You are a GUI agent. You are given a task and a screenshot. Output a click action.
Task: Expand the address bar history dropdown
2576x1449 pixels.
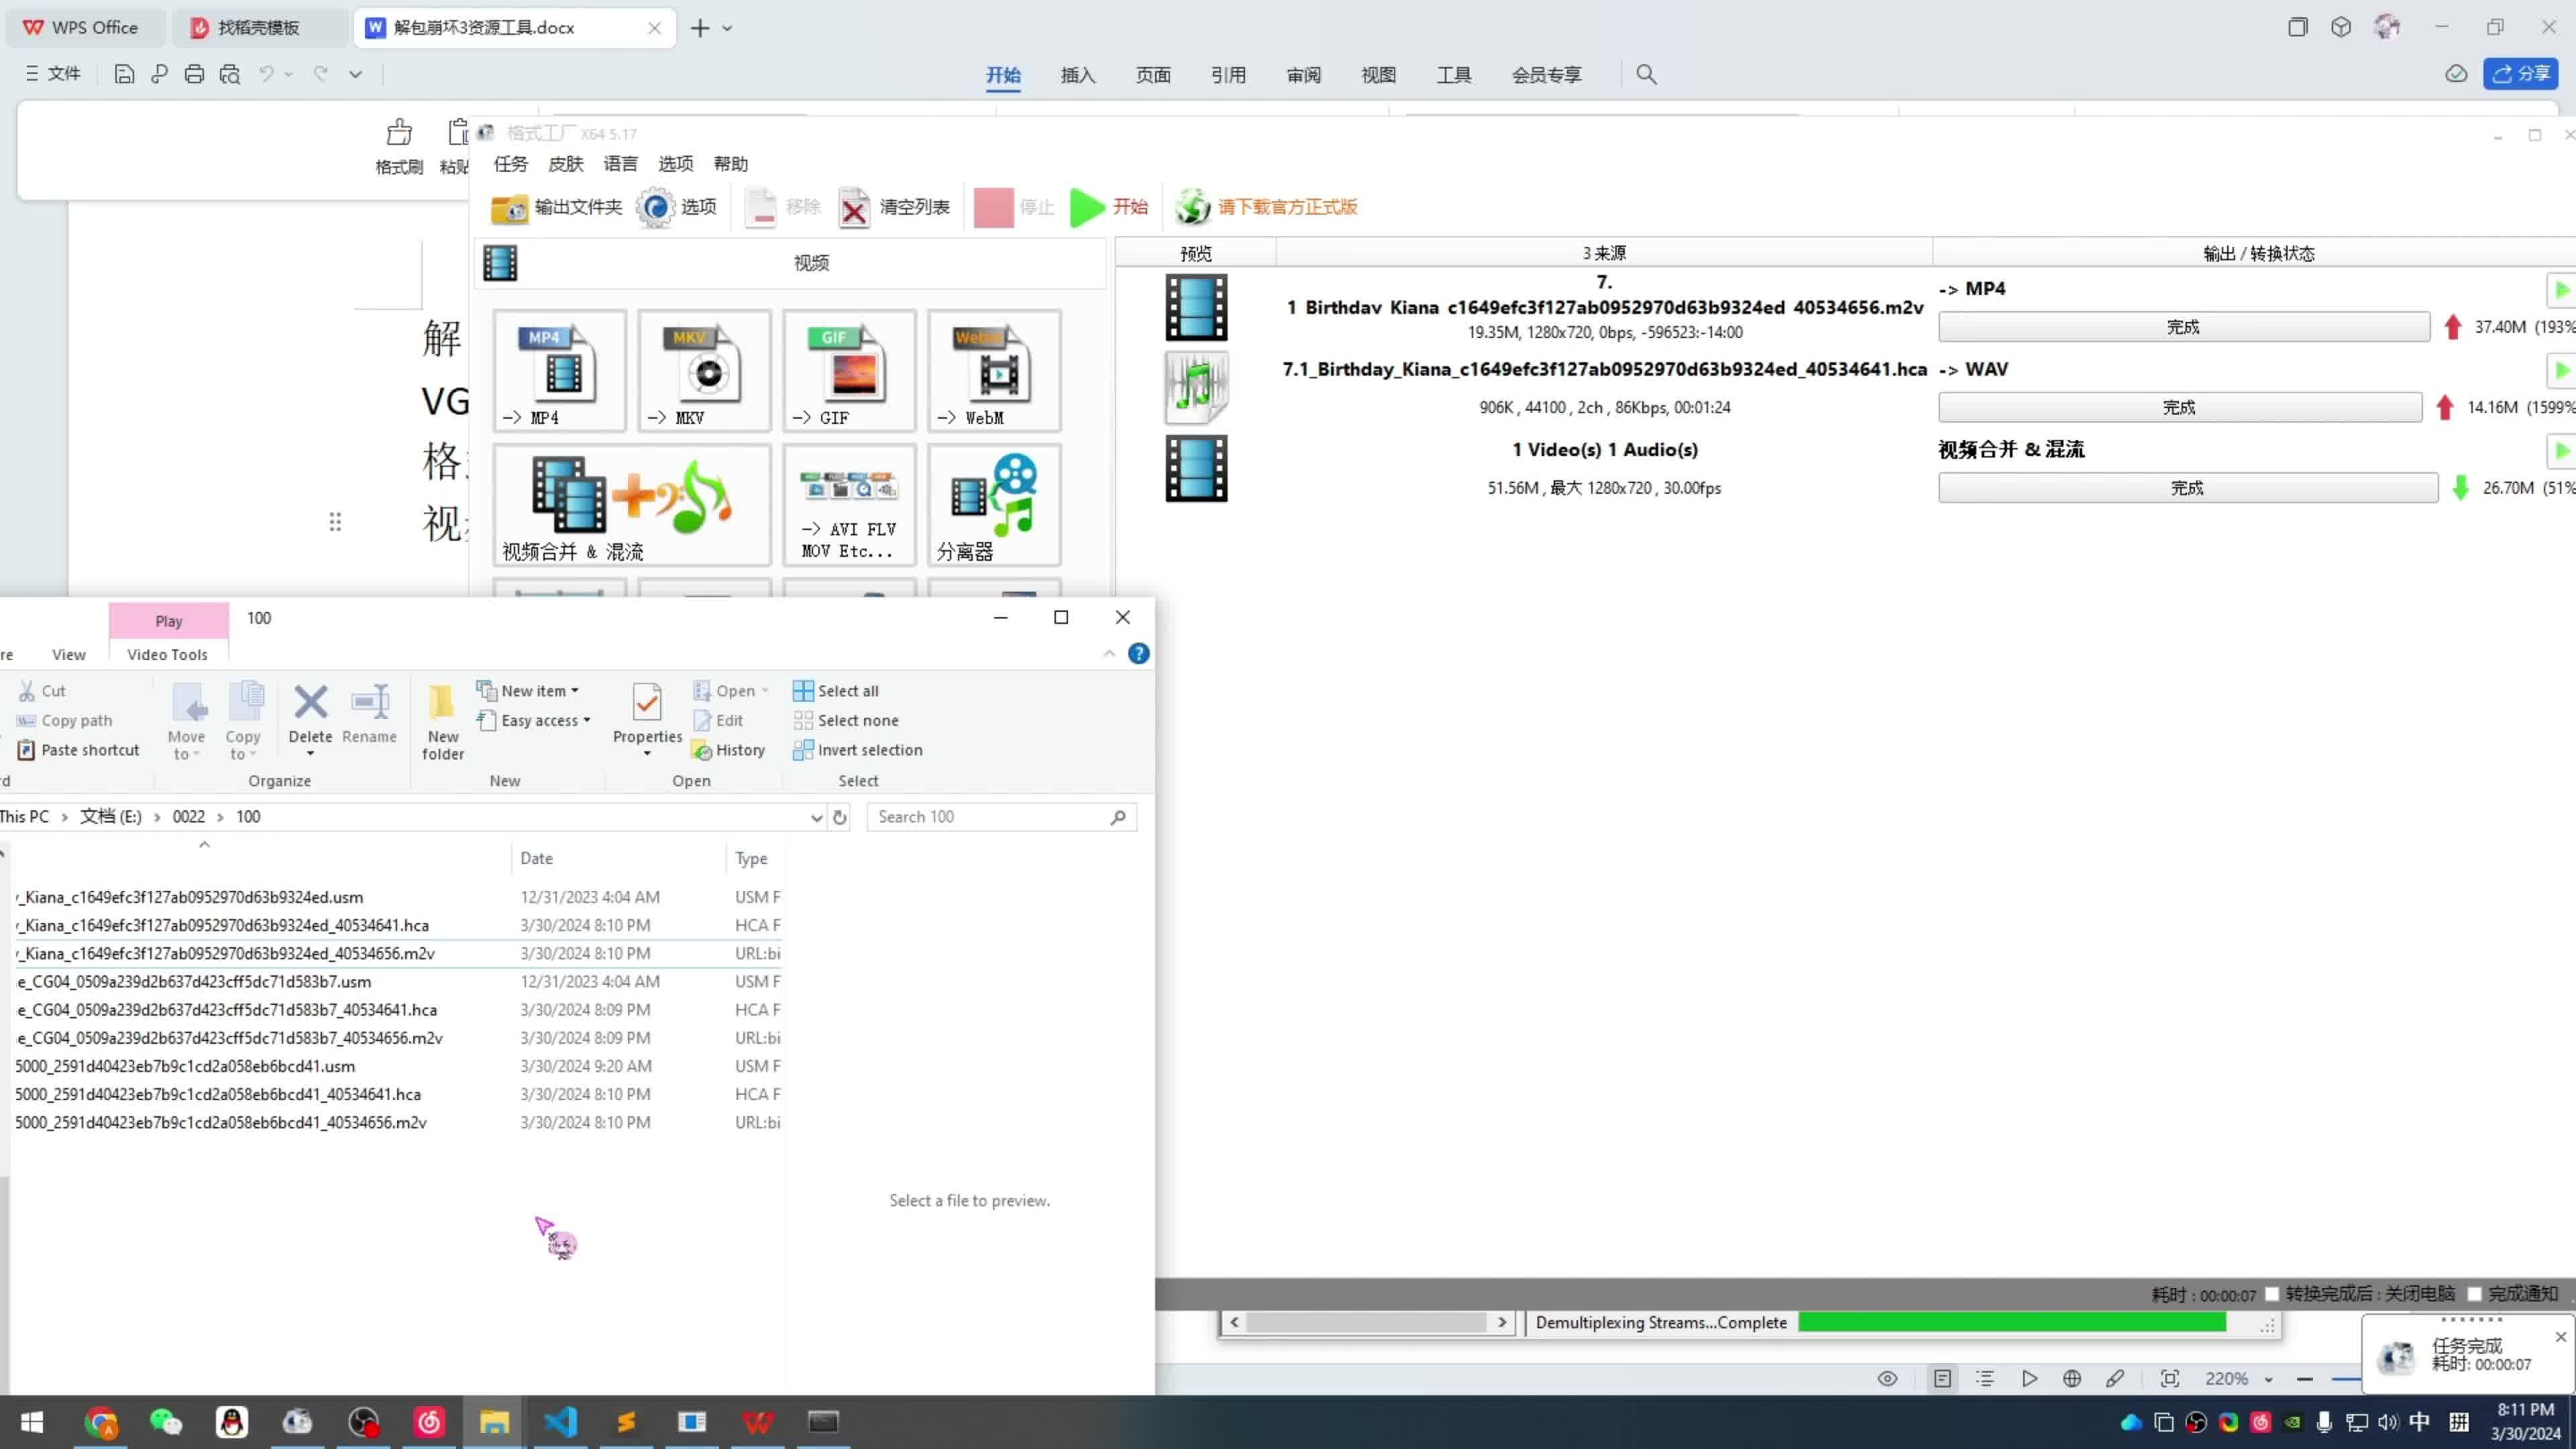coord(816,817)
